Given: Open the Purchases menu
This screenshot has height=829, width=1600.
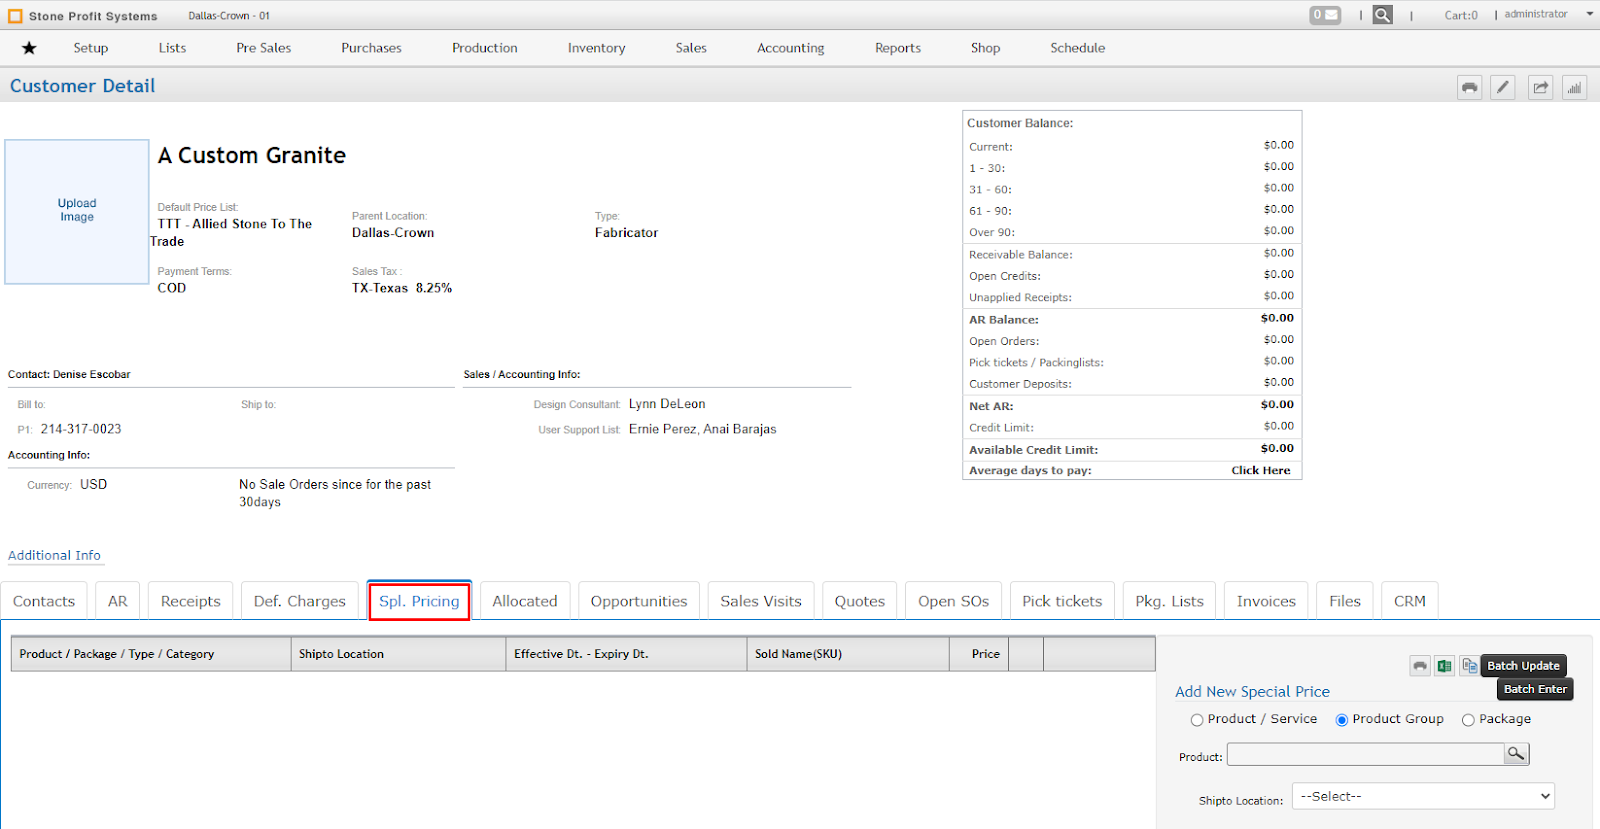Looking at the screenshot, I should (371, 48).
